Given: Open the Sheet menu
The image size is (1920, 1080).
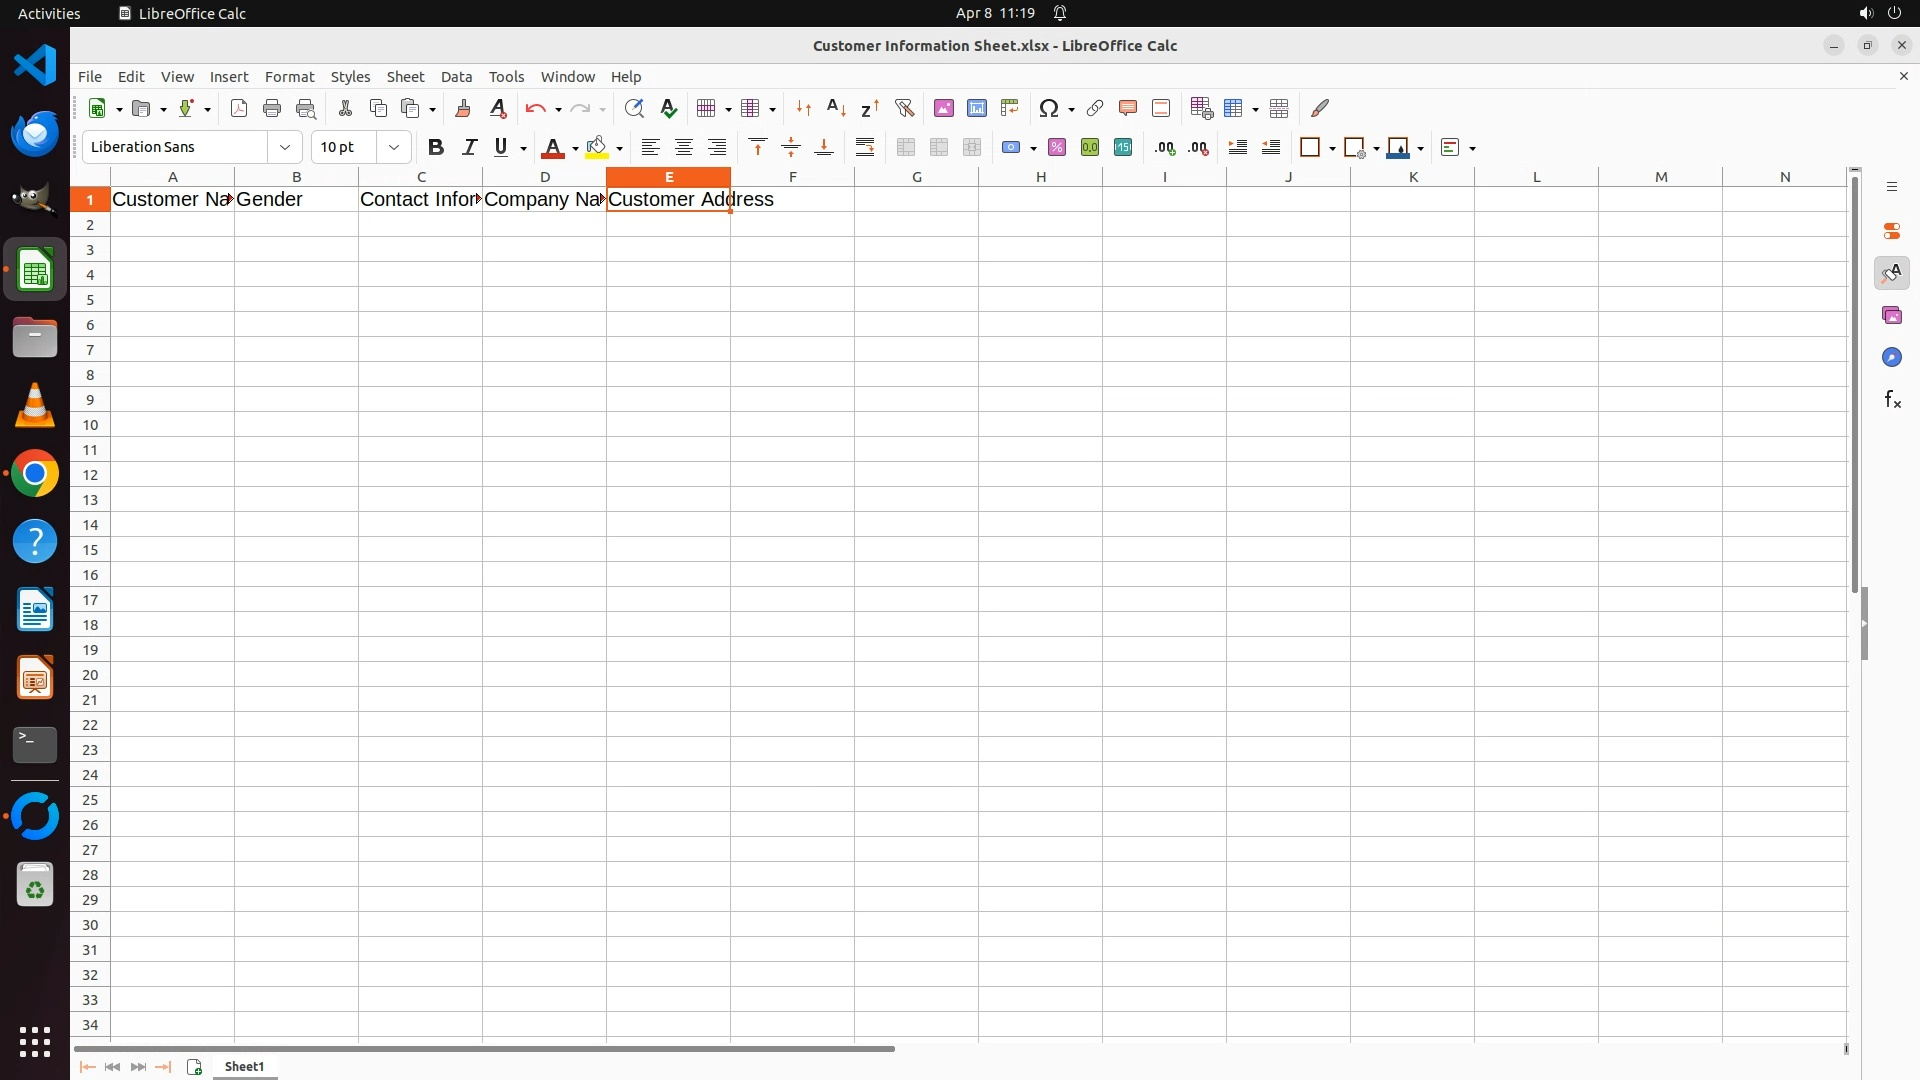Looking at the screenshot, I should (405, 76).
